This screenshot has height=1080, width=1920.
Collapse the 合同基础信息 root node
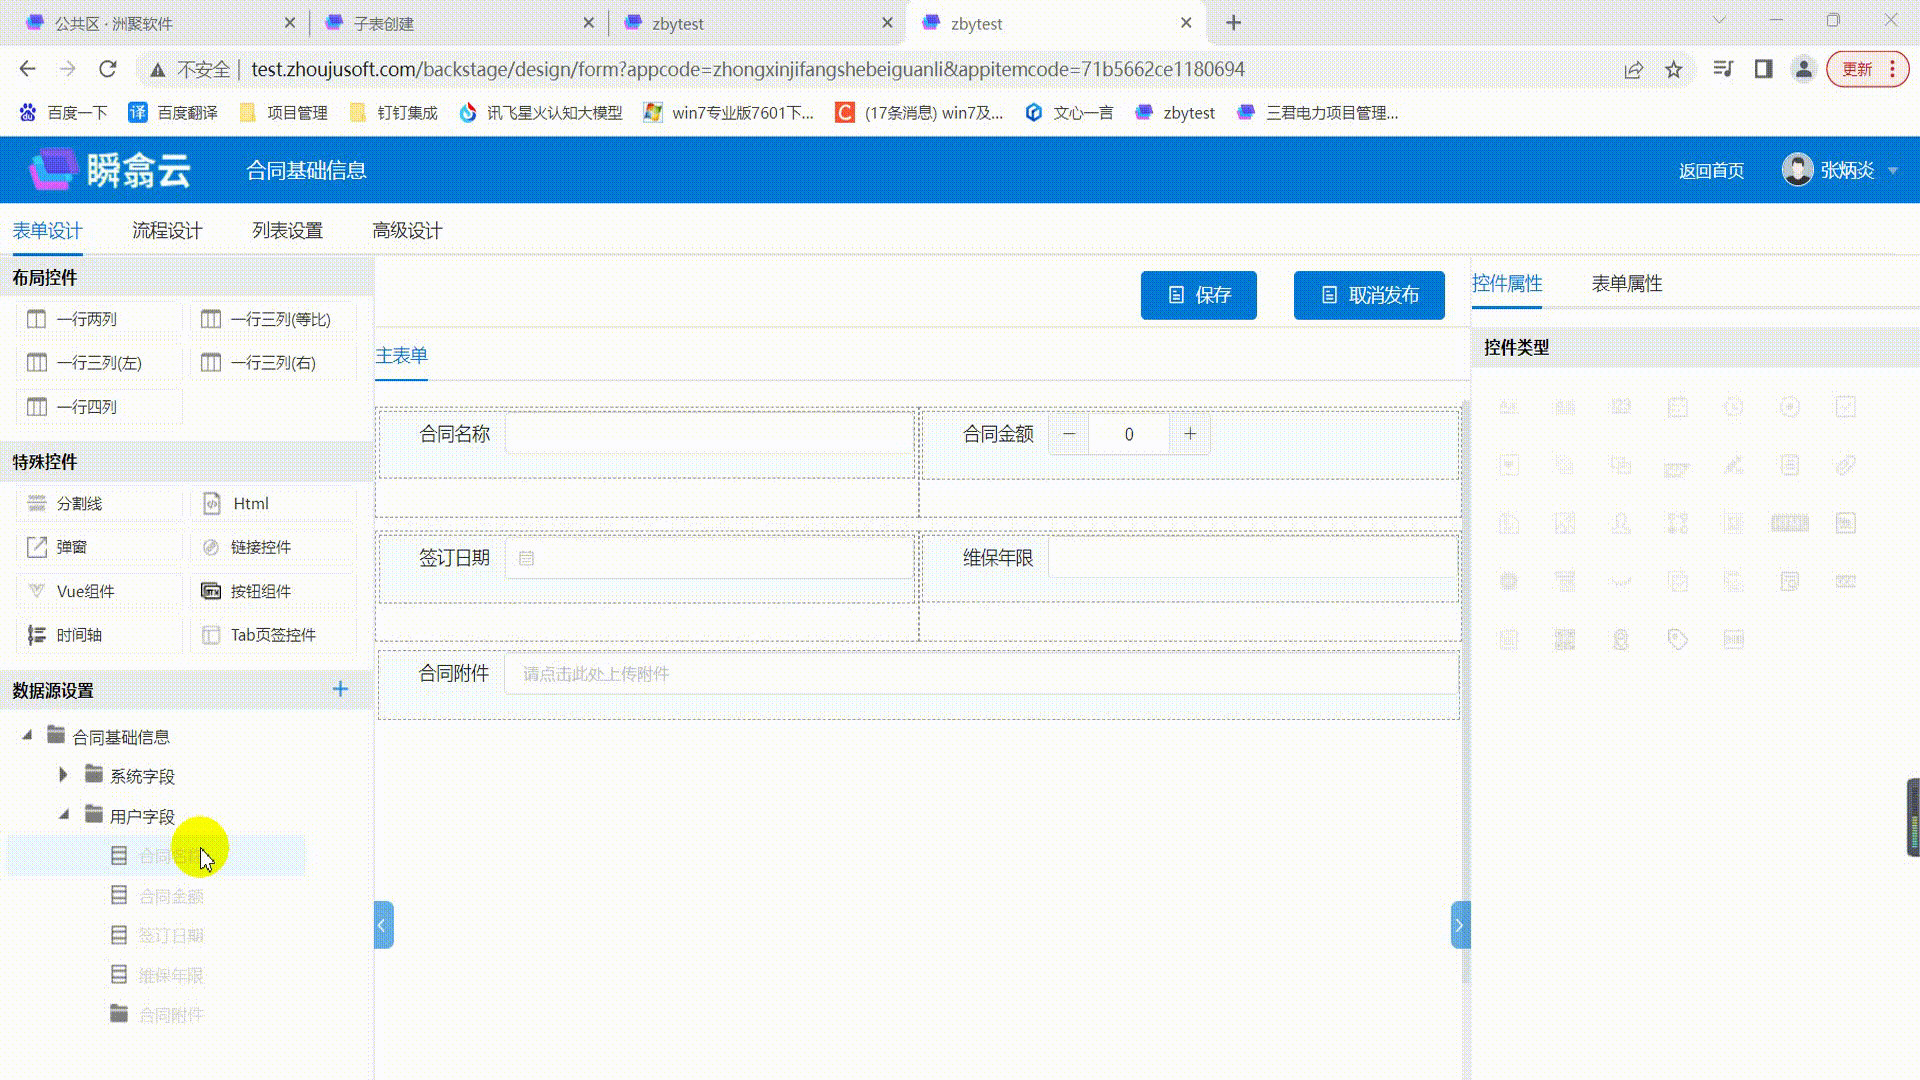[x=27, y=736]
